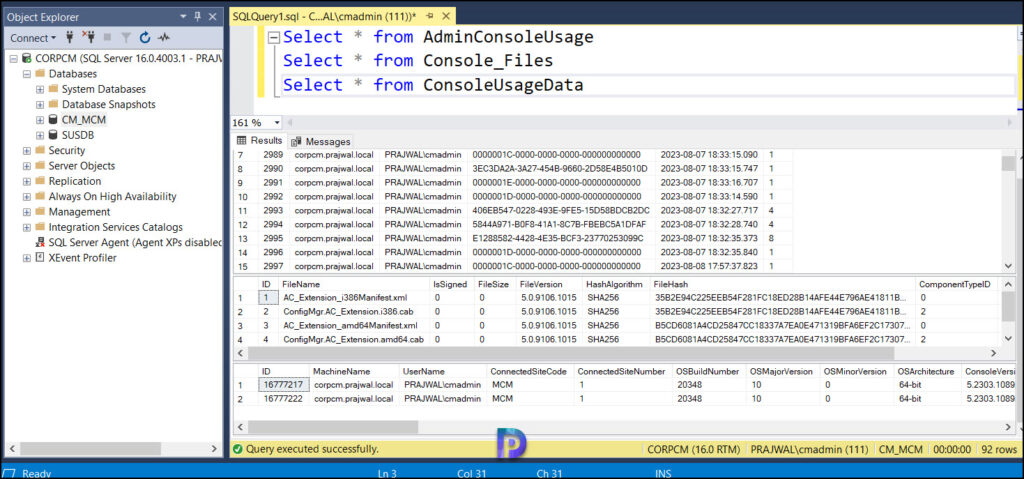Viewport: 1024px width, 479px height.
Task: Expand the Security node
Action: point(27,150)
